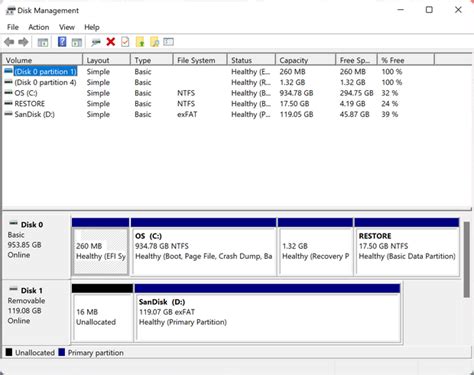Toggle the Show/Hide Console Tree icon
474x375 pixels.
tap(43, 42)
